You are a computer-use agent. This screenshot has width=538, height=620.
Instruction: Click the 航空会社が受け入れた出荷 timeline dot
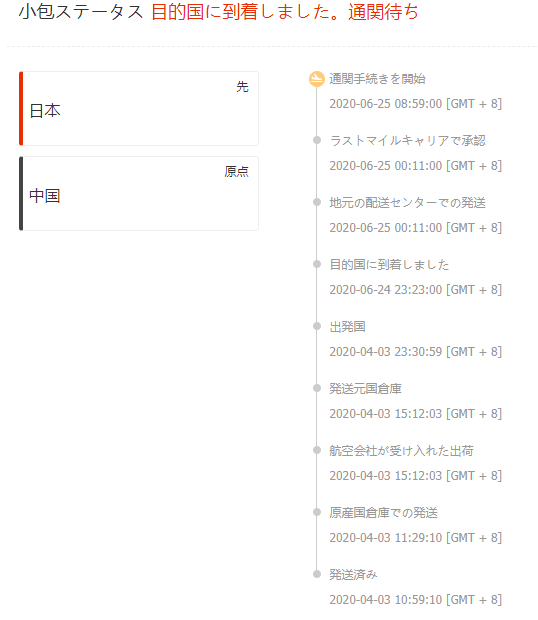coord(317,450)
